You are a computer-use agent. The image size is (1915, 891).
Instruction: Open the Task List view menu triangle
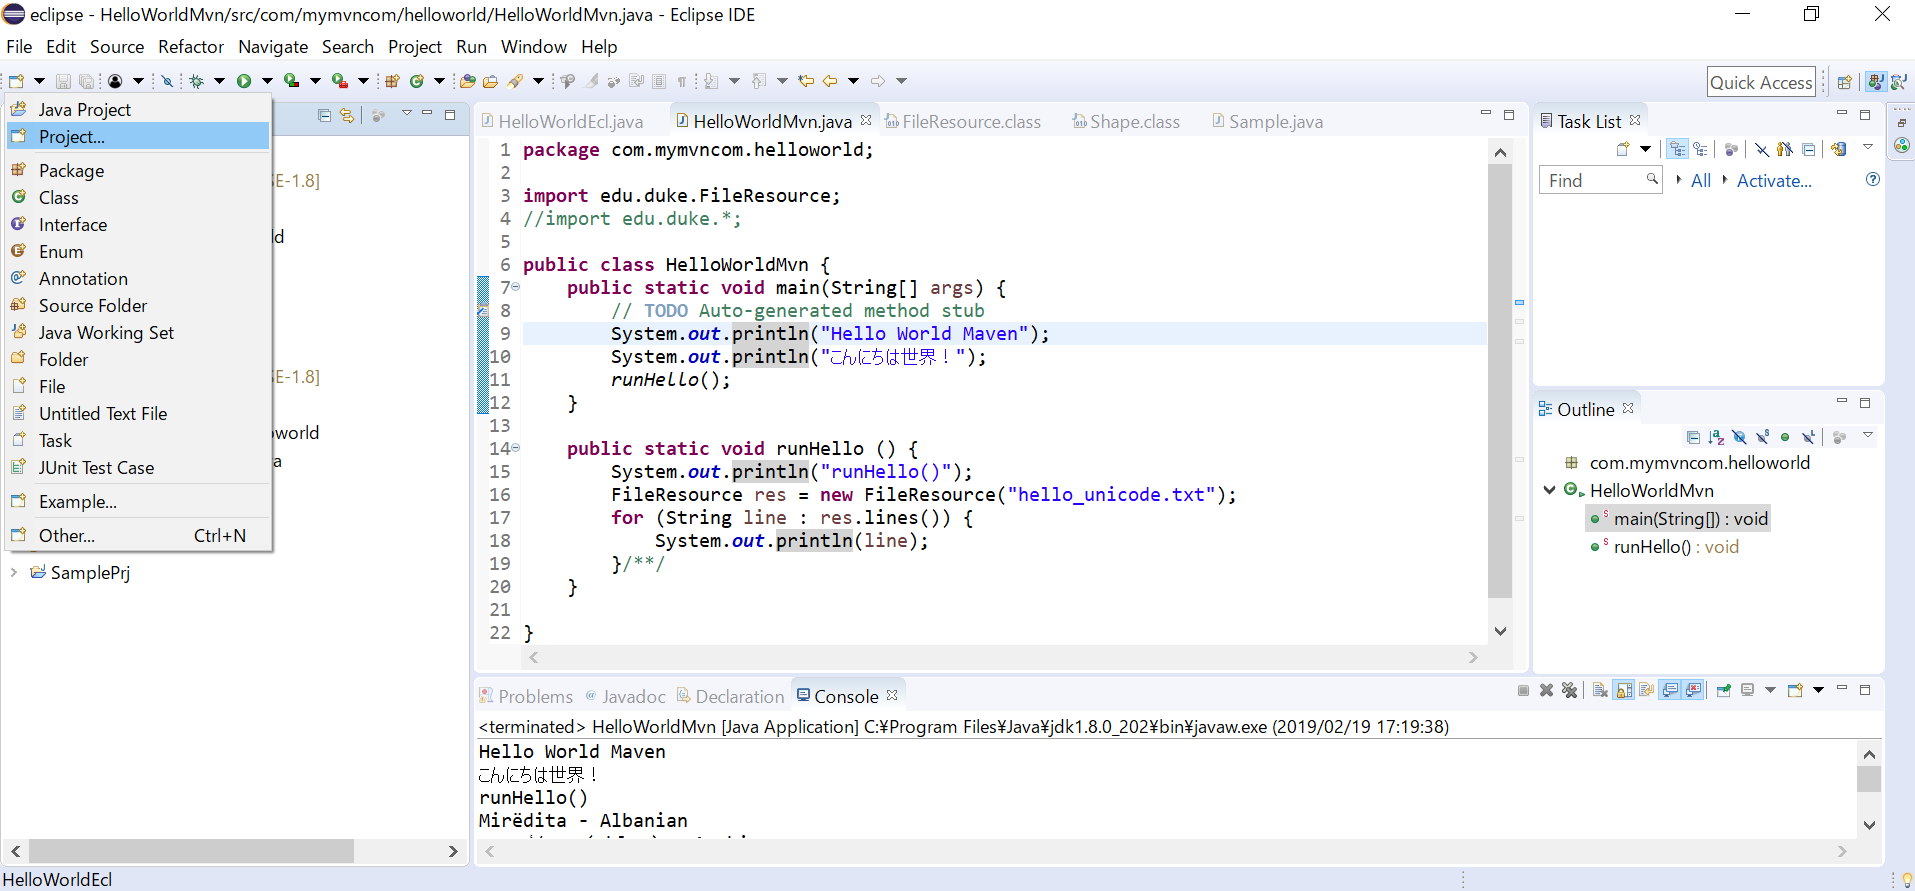point(1867,147)
